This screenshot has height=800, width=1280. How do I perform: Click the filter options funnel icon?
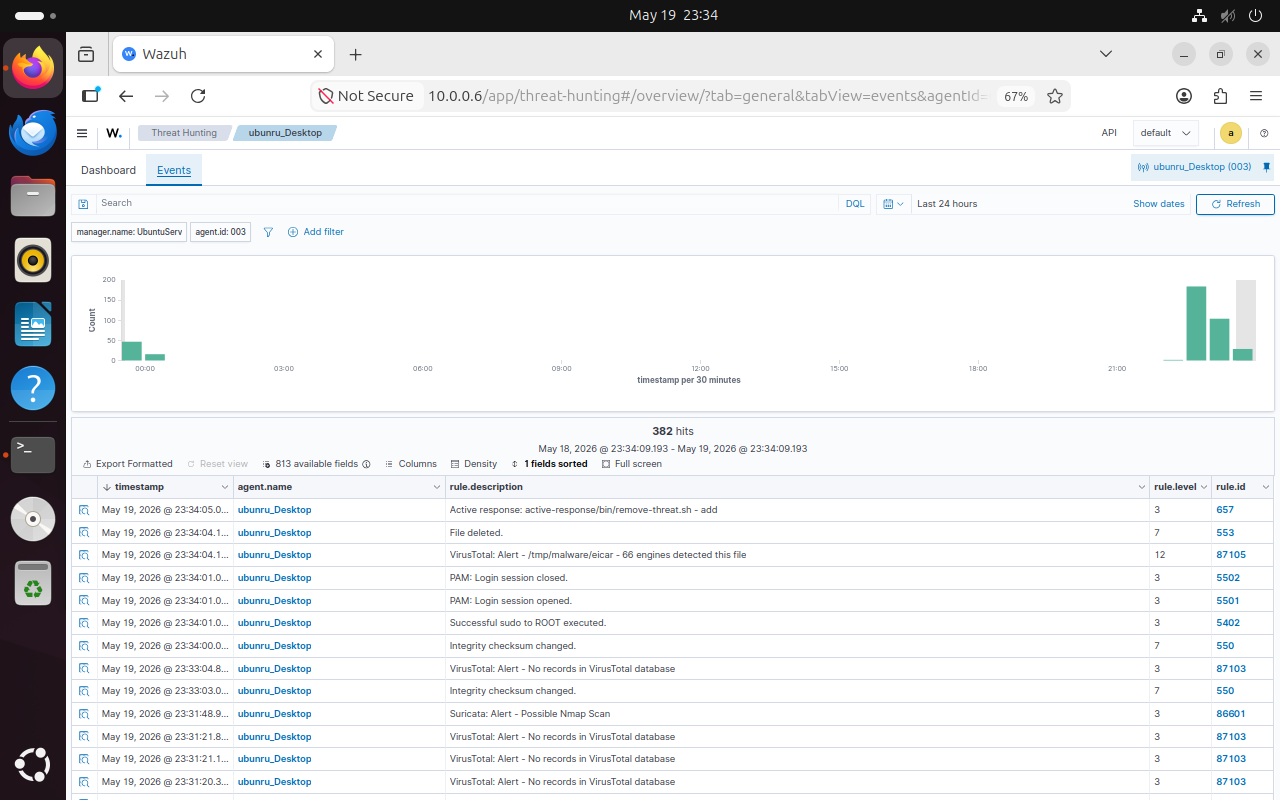pyautogui.click(x=268, y=232)
